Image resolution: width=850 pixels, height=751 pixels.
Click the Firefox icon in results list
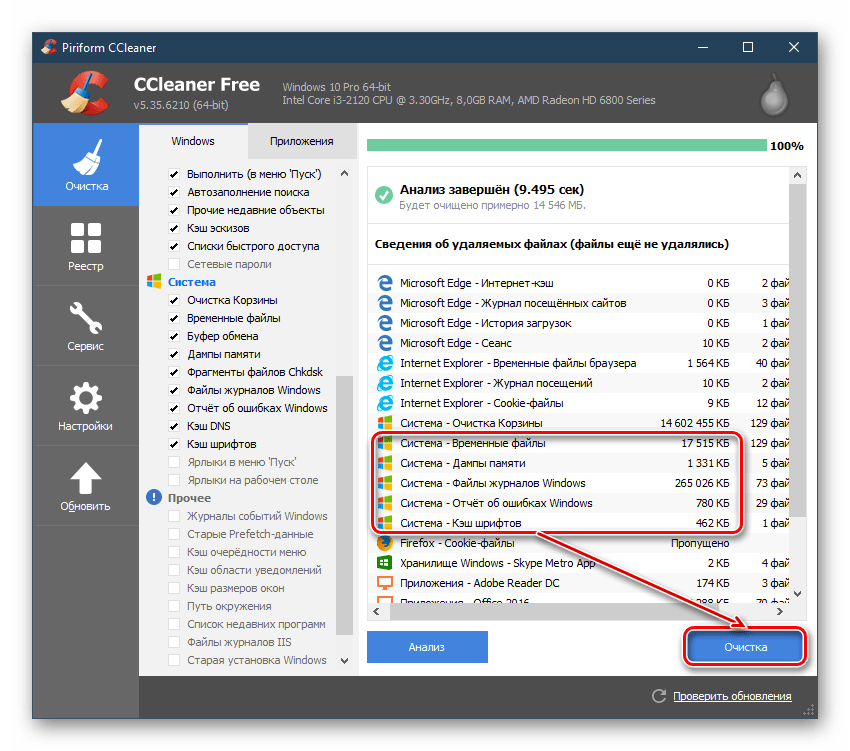385,543
